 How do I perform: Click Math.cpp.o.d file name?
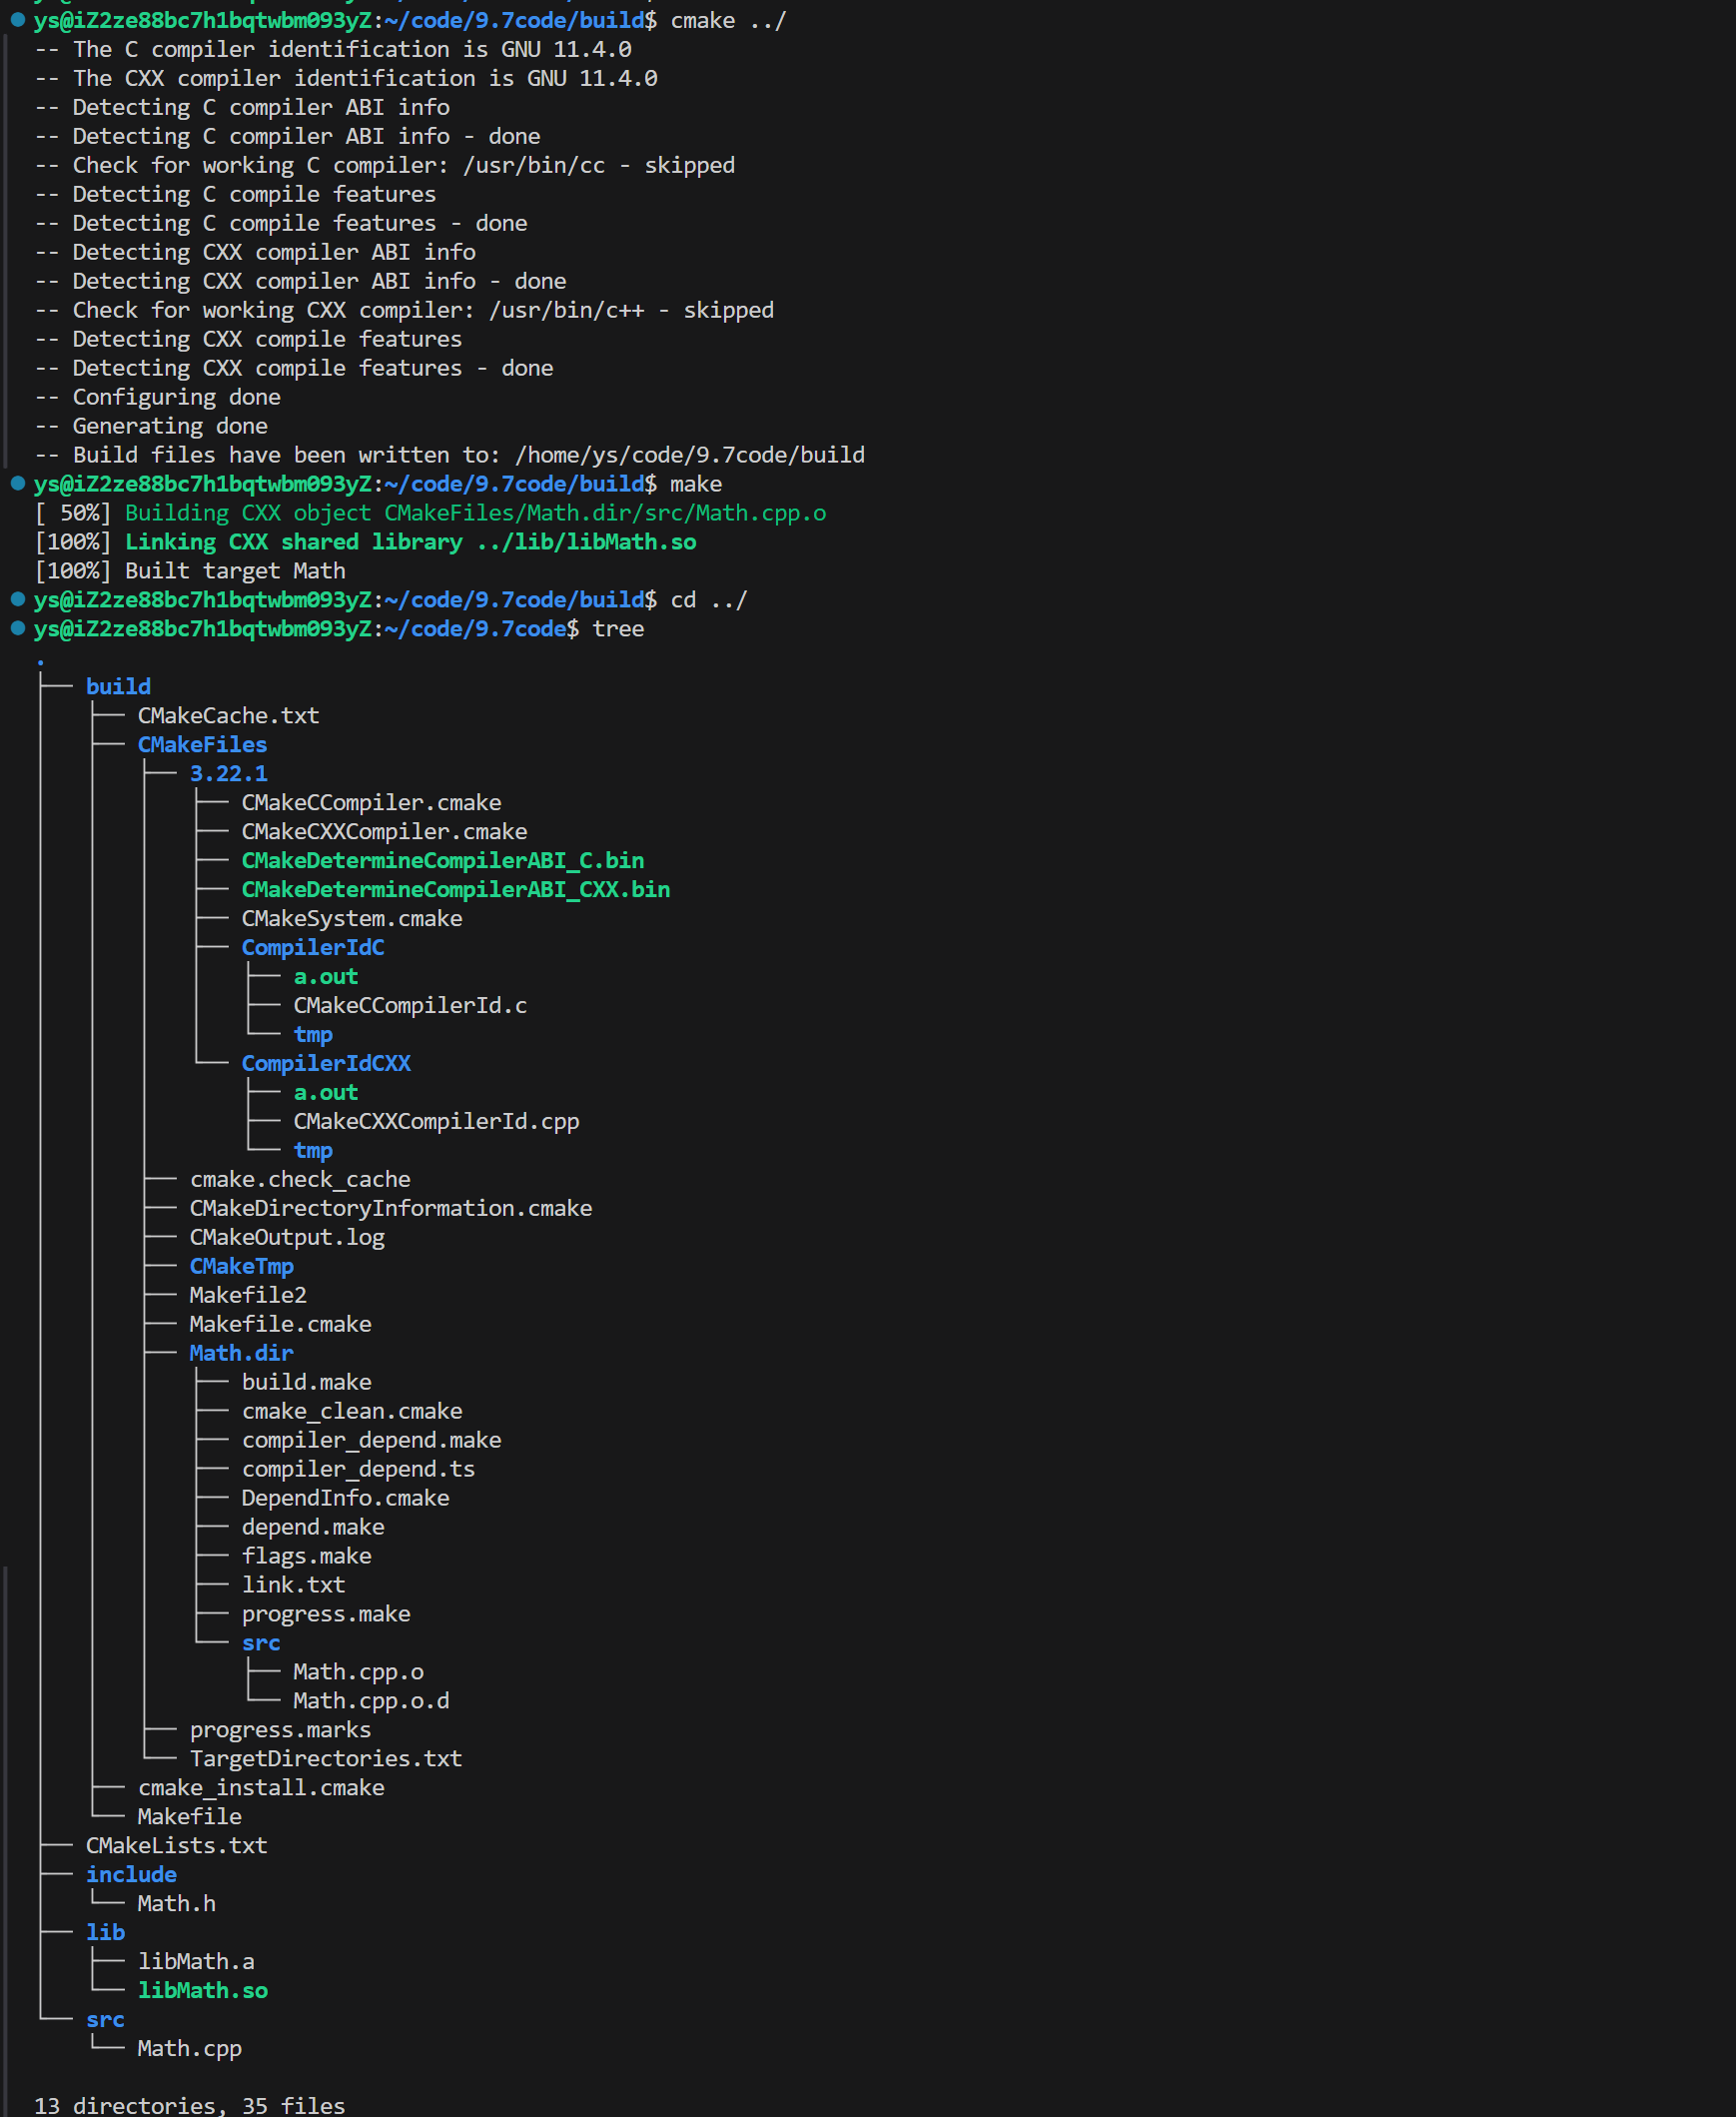(x=371, y=1702)
